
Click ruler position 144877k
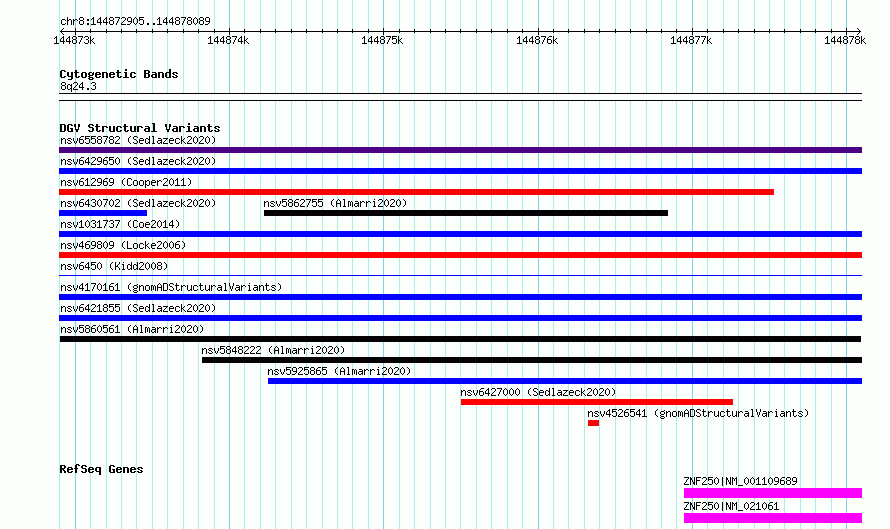[x=691, y=40]
